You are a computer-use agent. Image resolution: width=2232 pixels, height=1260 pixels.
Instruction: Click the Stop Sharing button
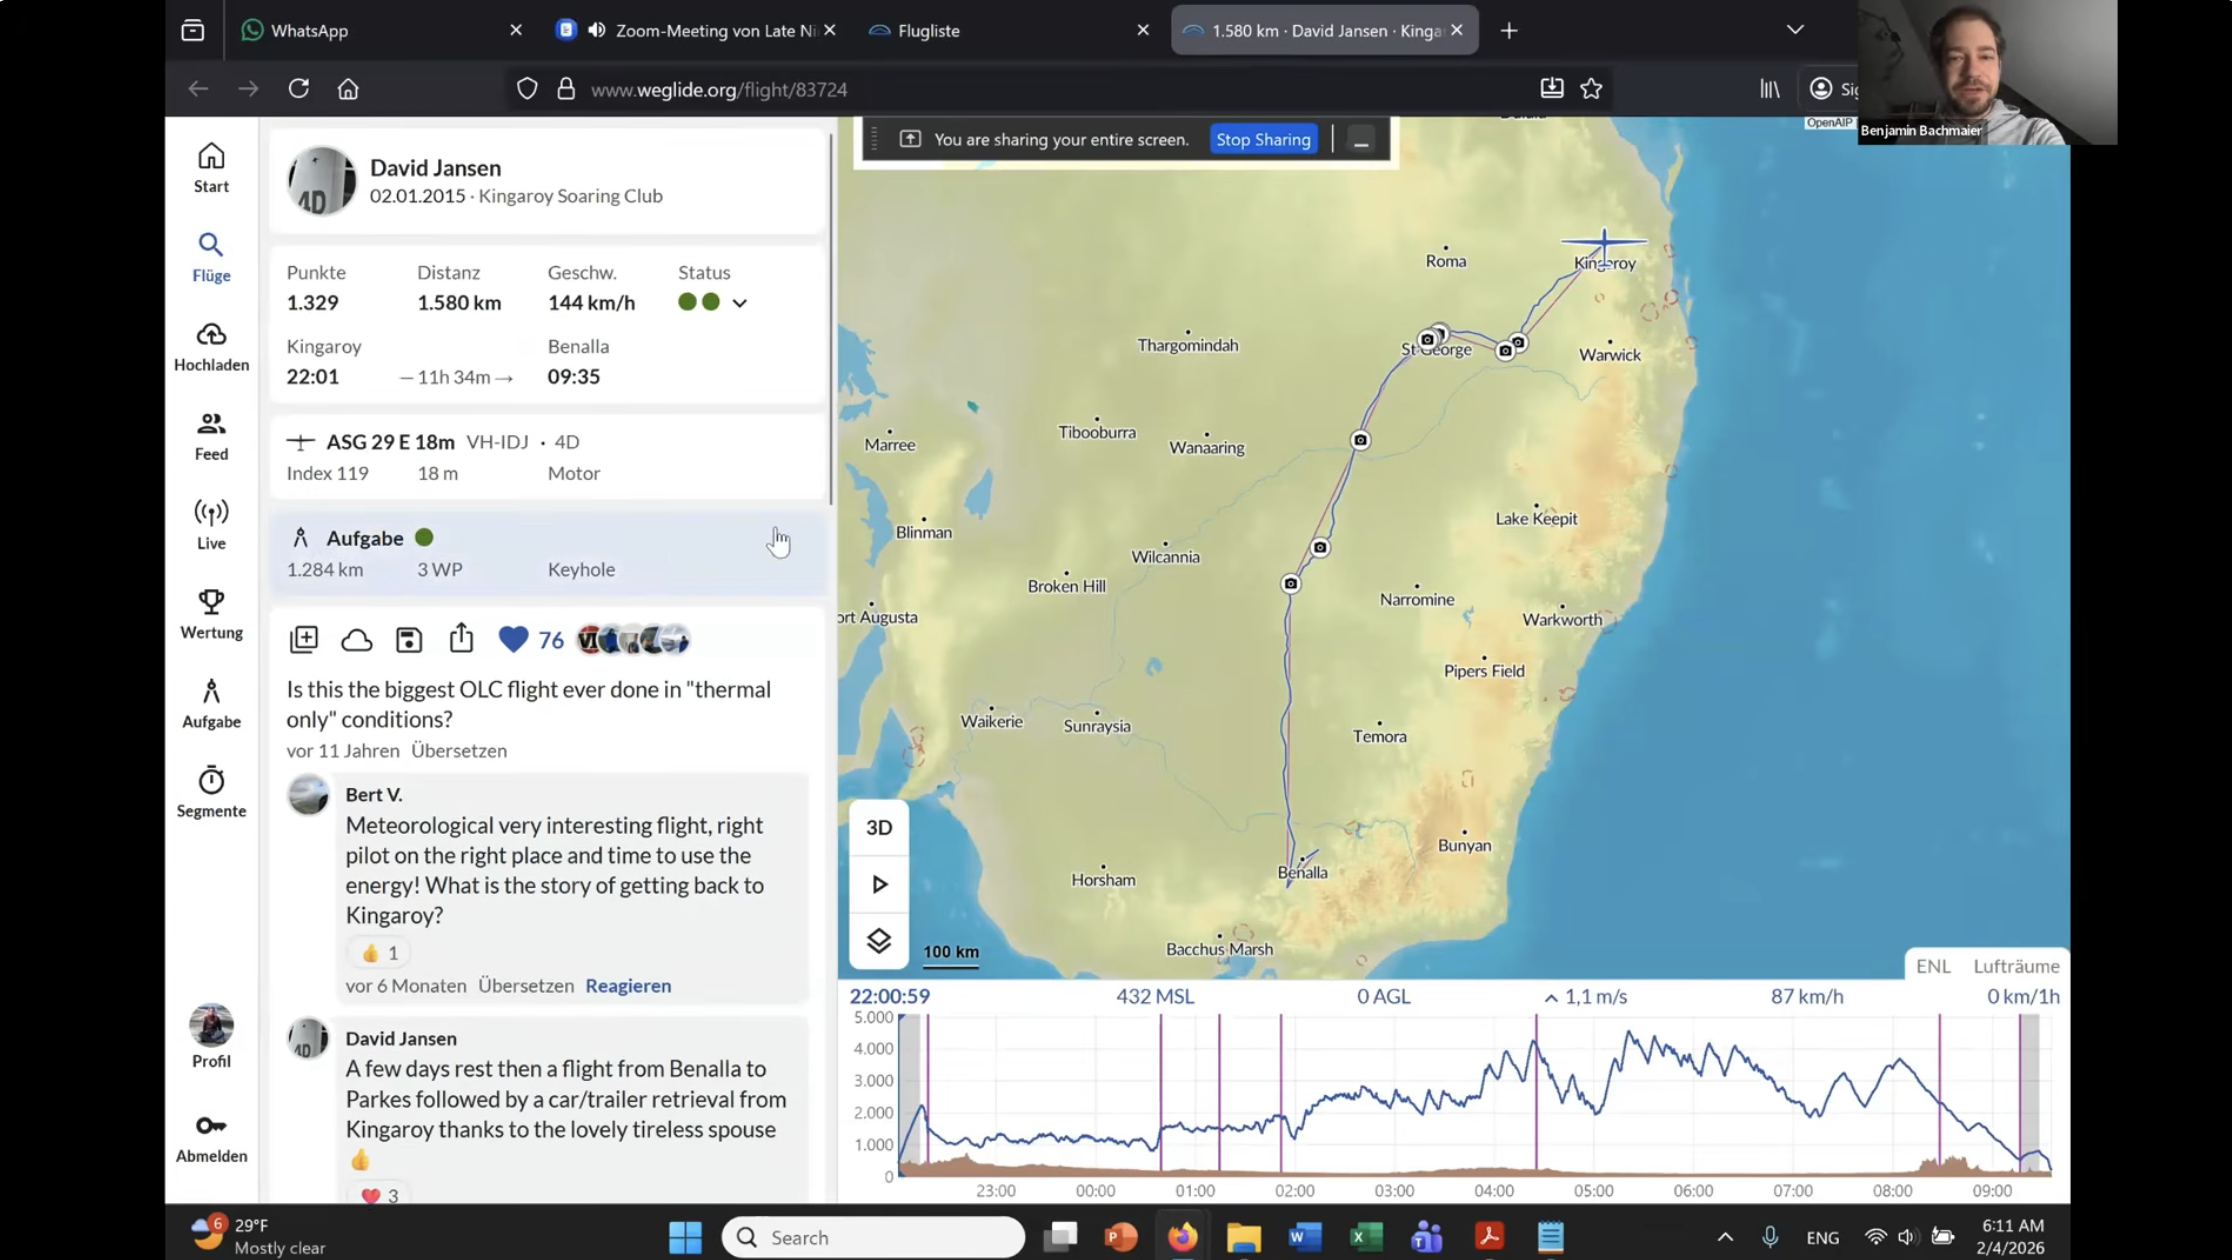pyautogui.click(x=1263, y=140)
